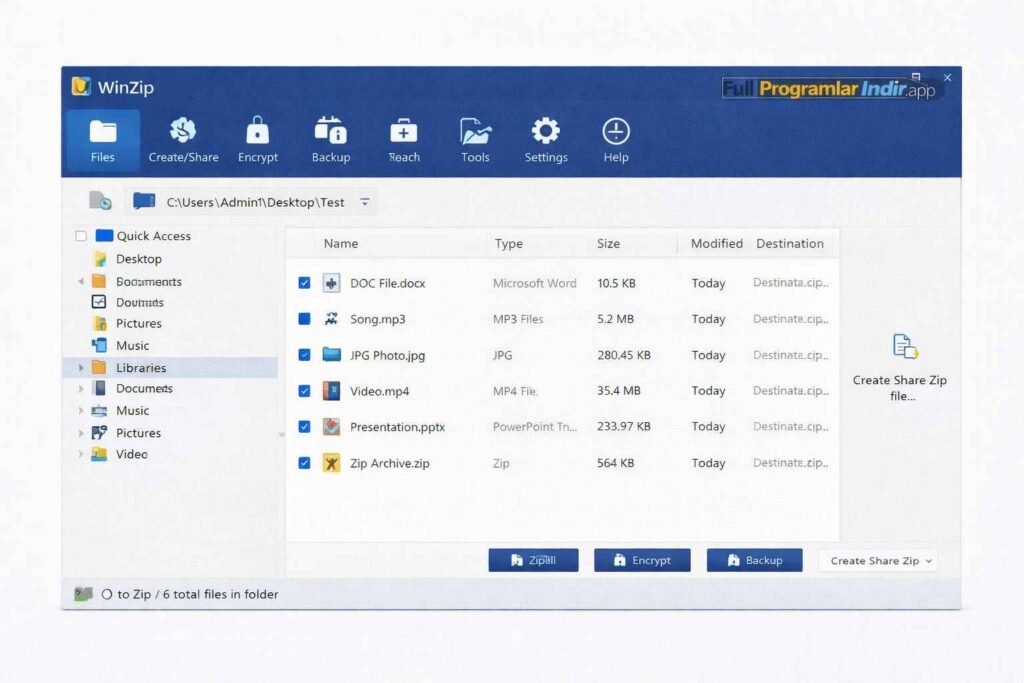Toggle the Quick Access checkbox
This screenshot has width=1024, height=683.
click(81, 235)
